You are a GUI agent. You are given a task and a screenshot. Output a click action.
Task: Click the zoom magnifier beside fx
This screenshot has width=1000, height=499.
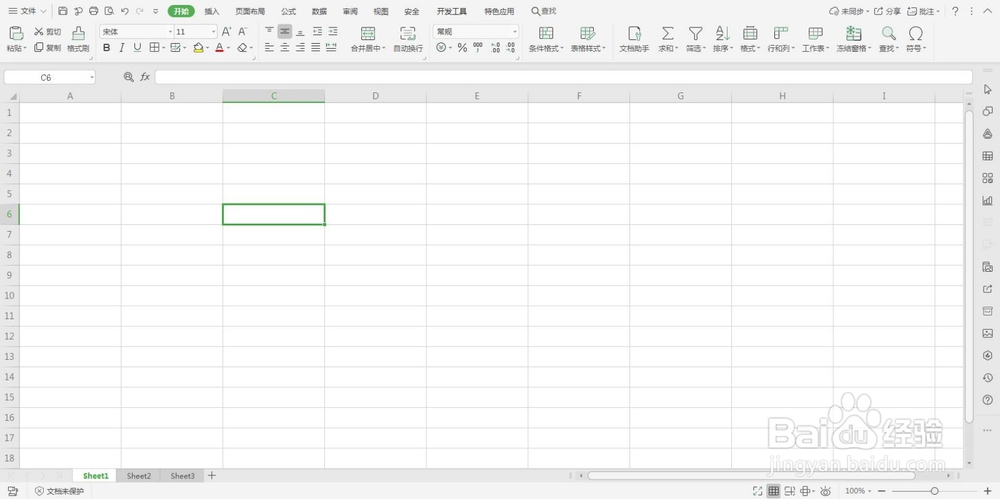[x=128, y=77]
